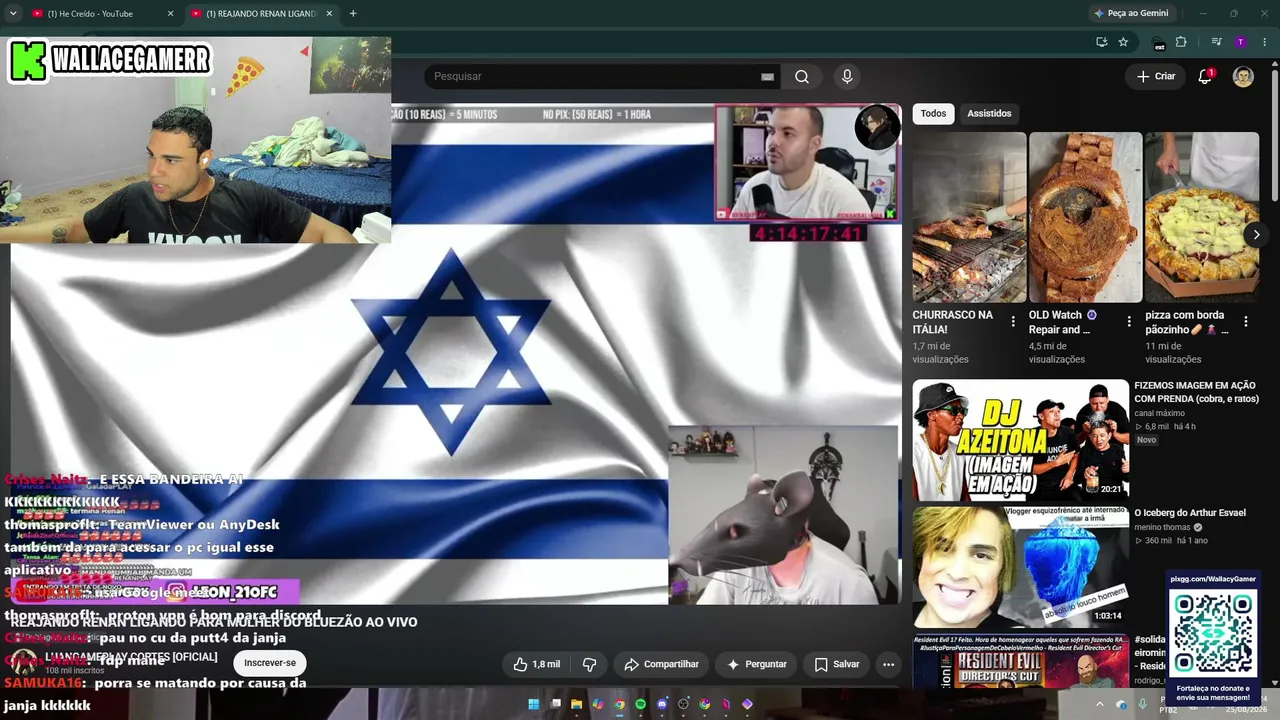
Task: Open the OLD Watch Repair short
Action: (1085, 217)
